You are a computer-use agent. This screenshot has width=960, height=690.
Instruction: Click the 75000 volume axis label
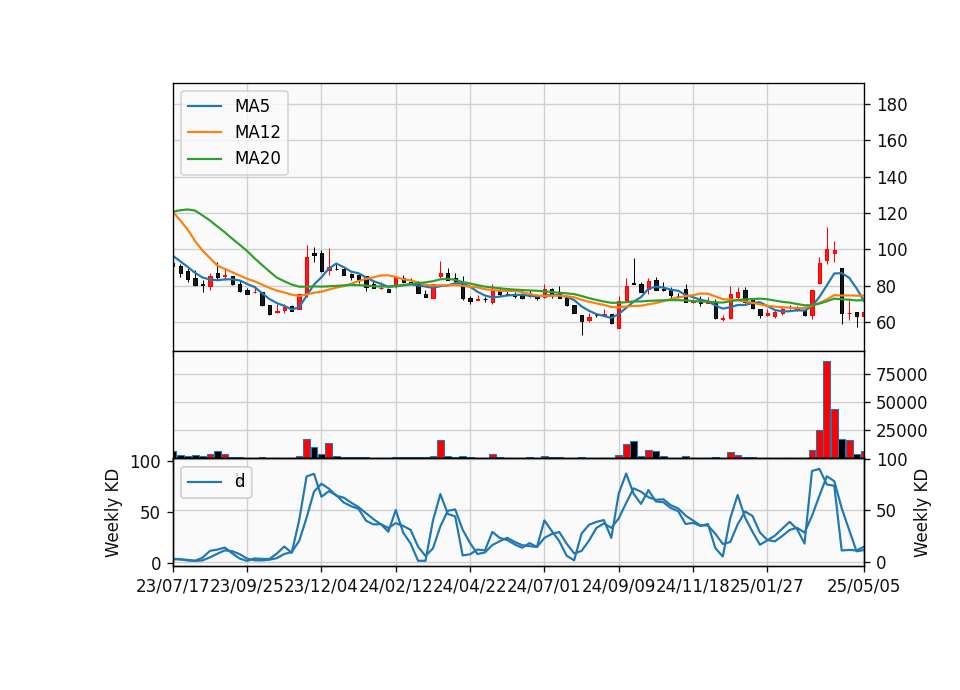902,375
